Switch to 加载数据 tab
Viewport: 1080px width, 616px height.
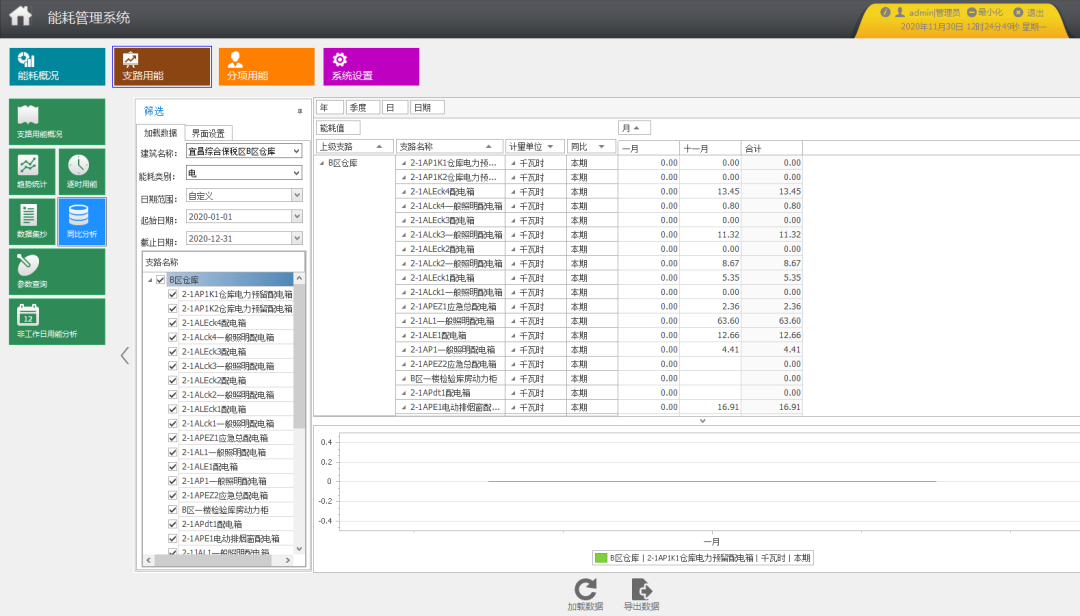[160, 133]
